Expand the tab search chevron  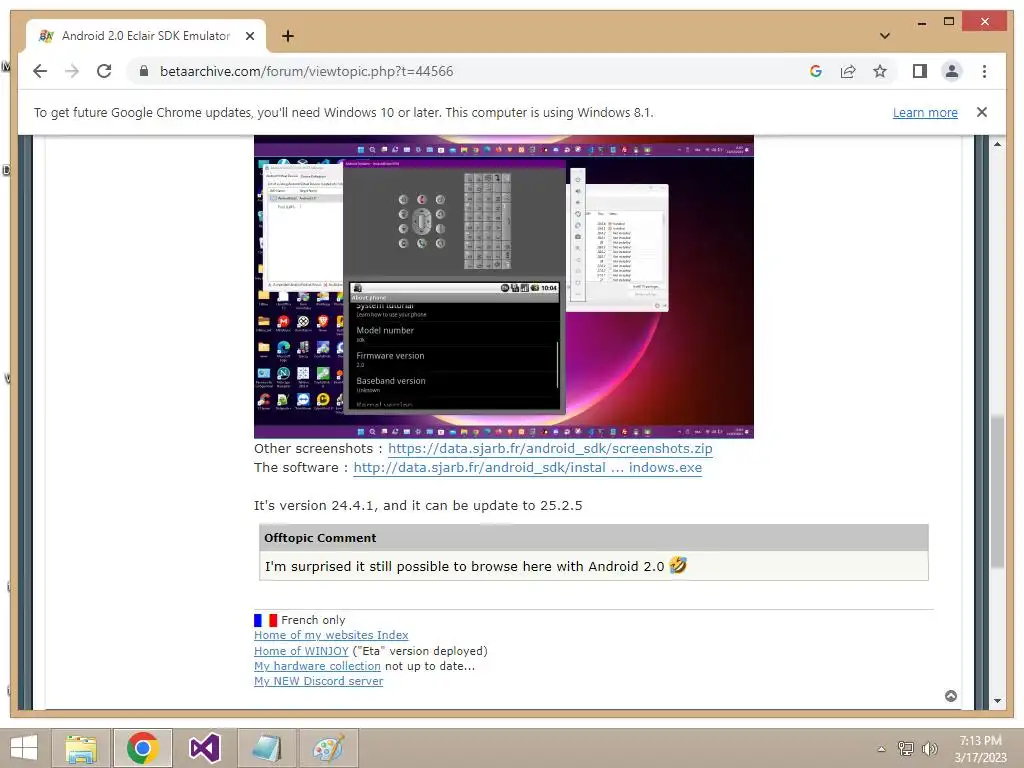pyautogui.click(x=884, y=36)
